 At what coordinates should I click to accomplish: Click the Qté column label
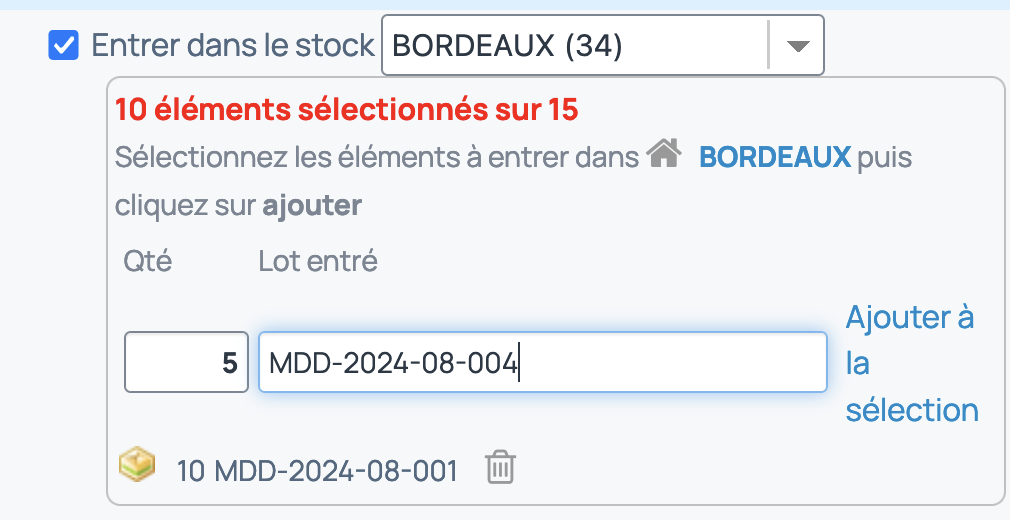click(x=148, y=262)
